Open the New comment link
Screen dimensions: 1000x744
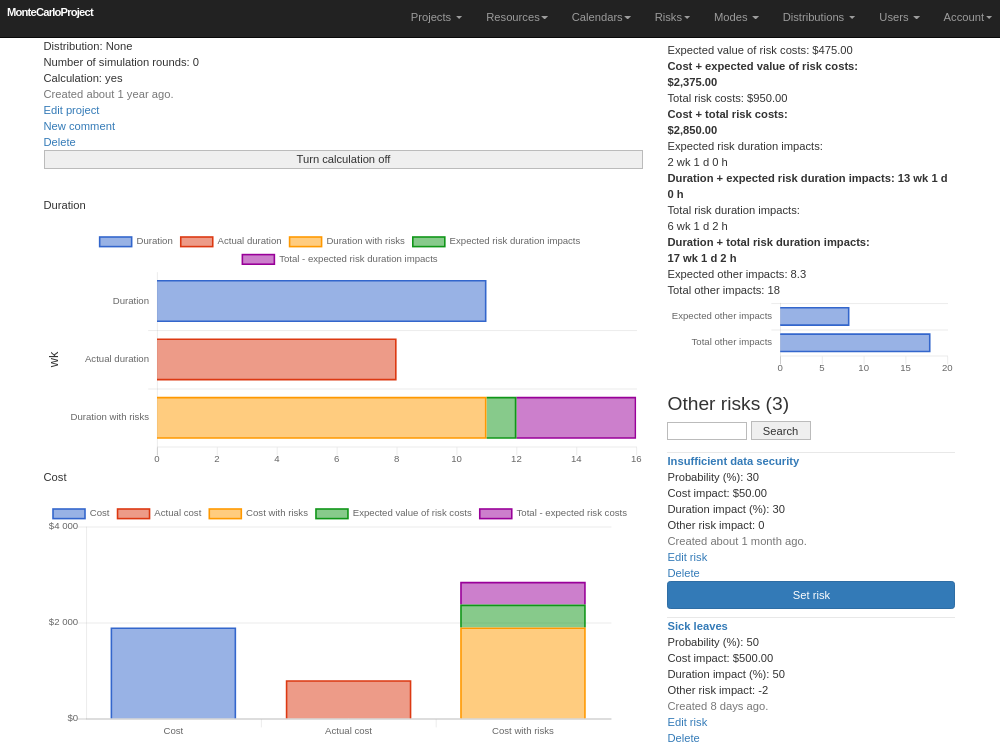pyautogui.click(x=79, y=126)
